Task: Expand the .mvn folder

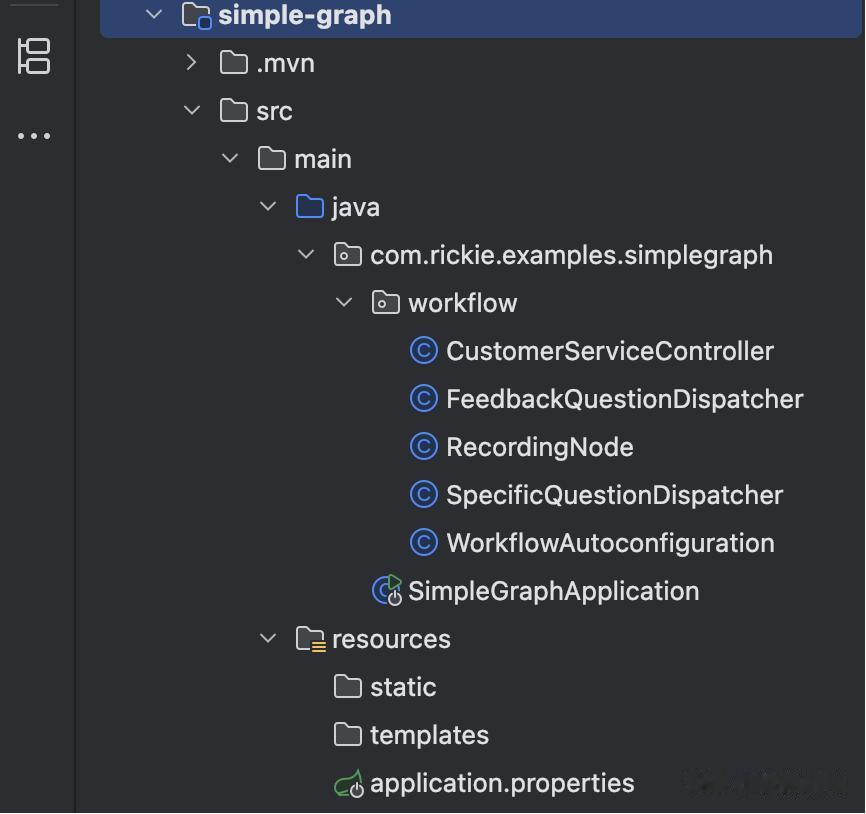Action: click(x=192, y=63)
